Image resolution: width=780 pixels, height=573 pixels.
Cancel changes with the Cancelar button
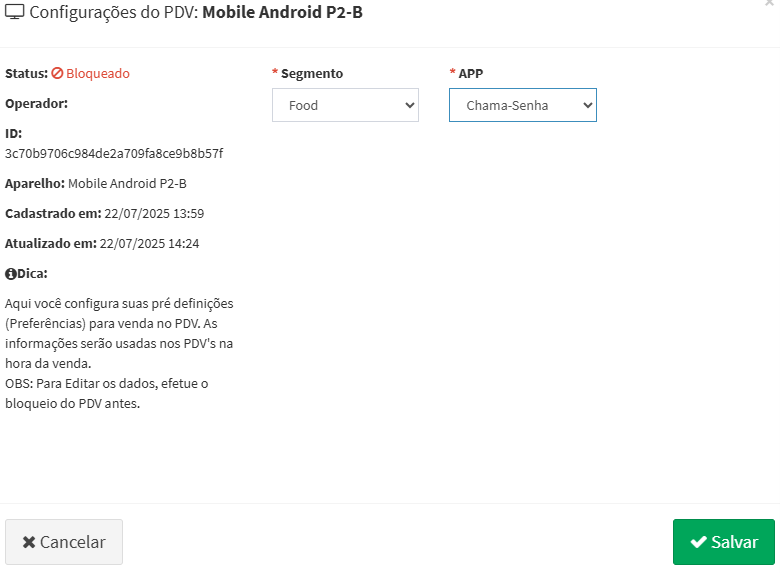click(x=64, y=542)
